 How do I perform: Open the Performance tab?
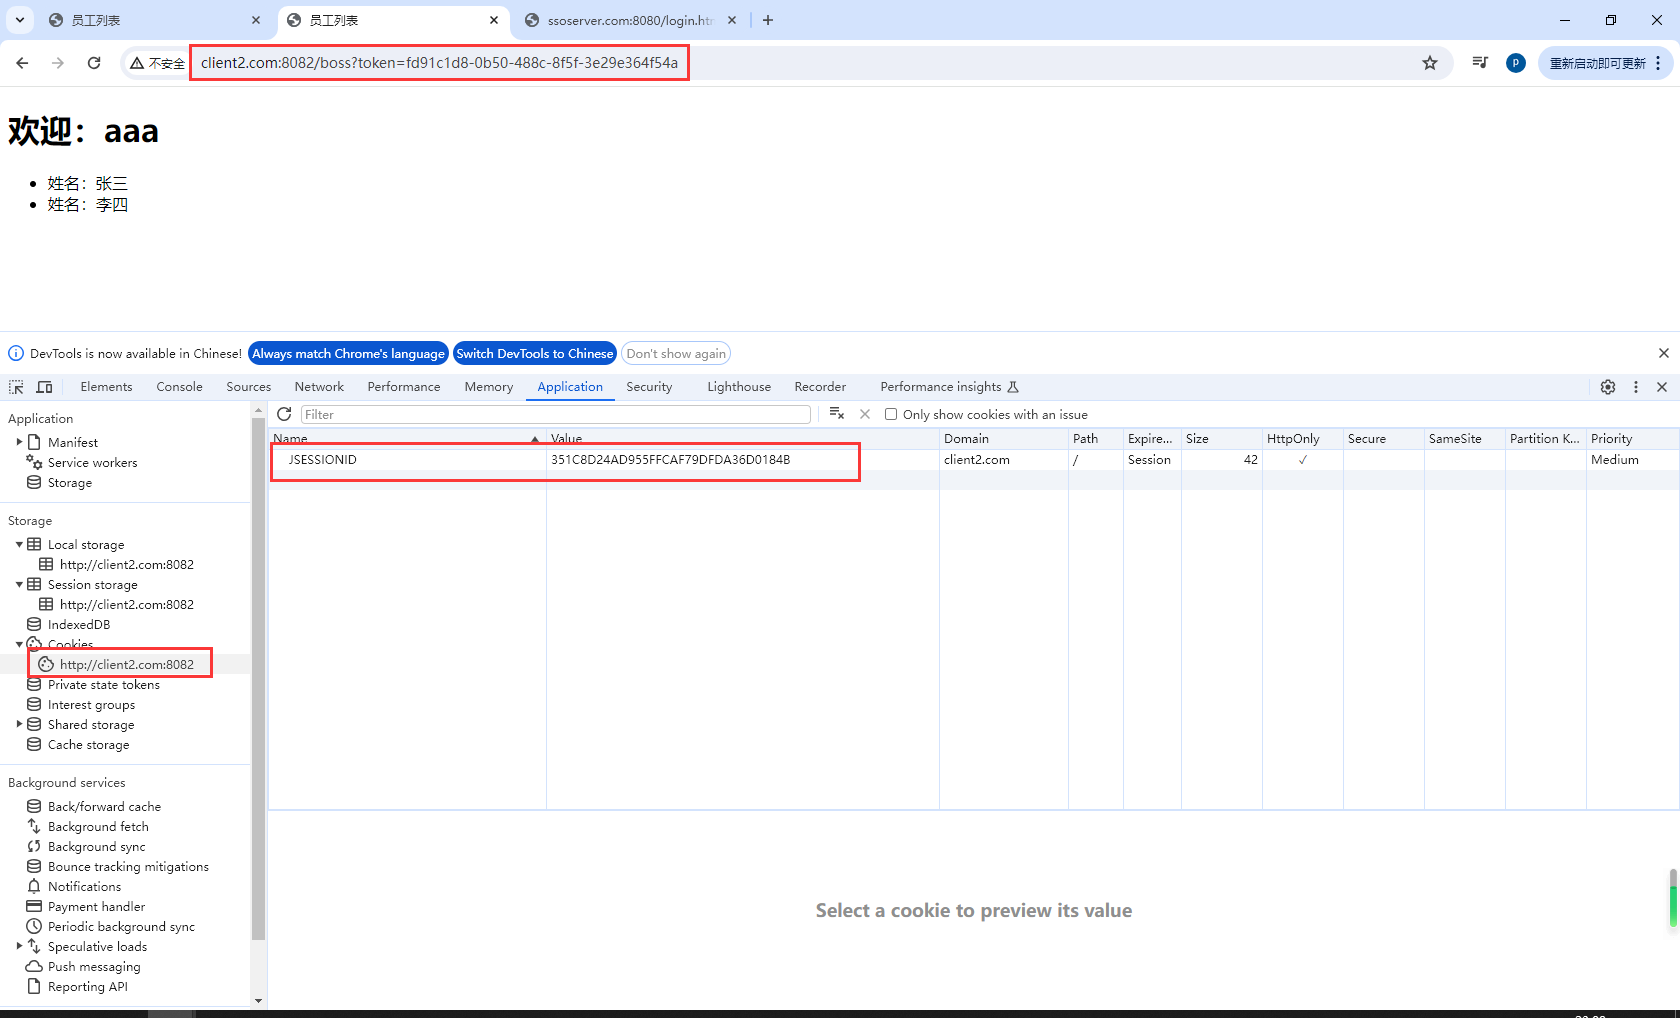click(404, 387)
